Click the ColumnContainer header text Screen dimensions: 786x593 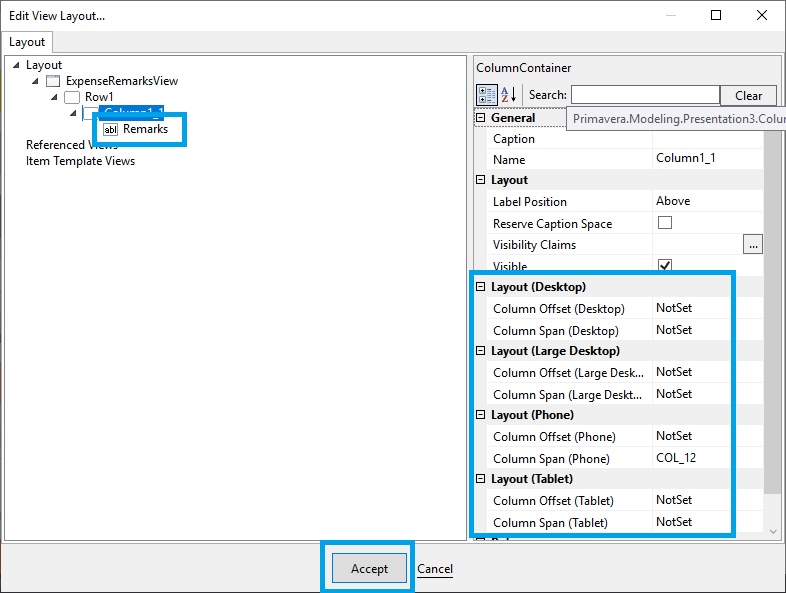click(523, 68)
